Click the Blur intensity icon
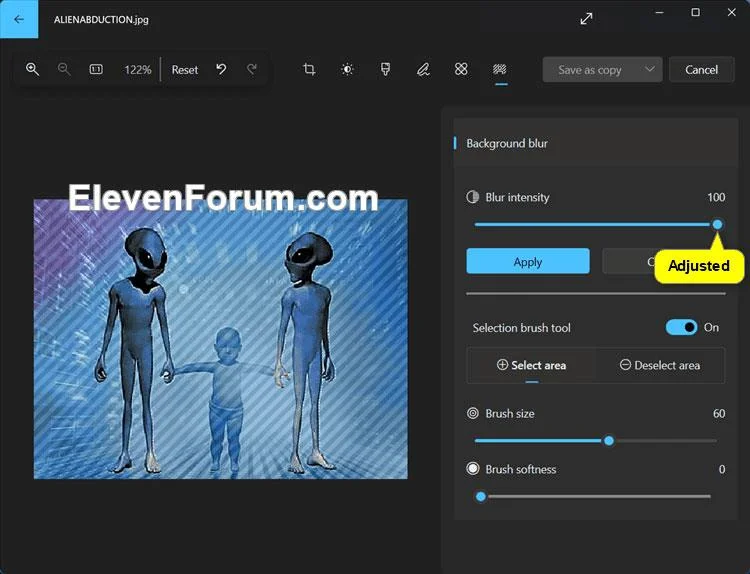 (473, 197)
